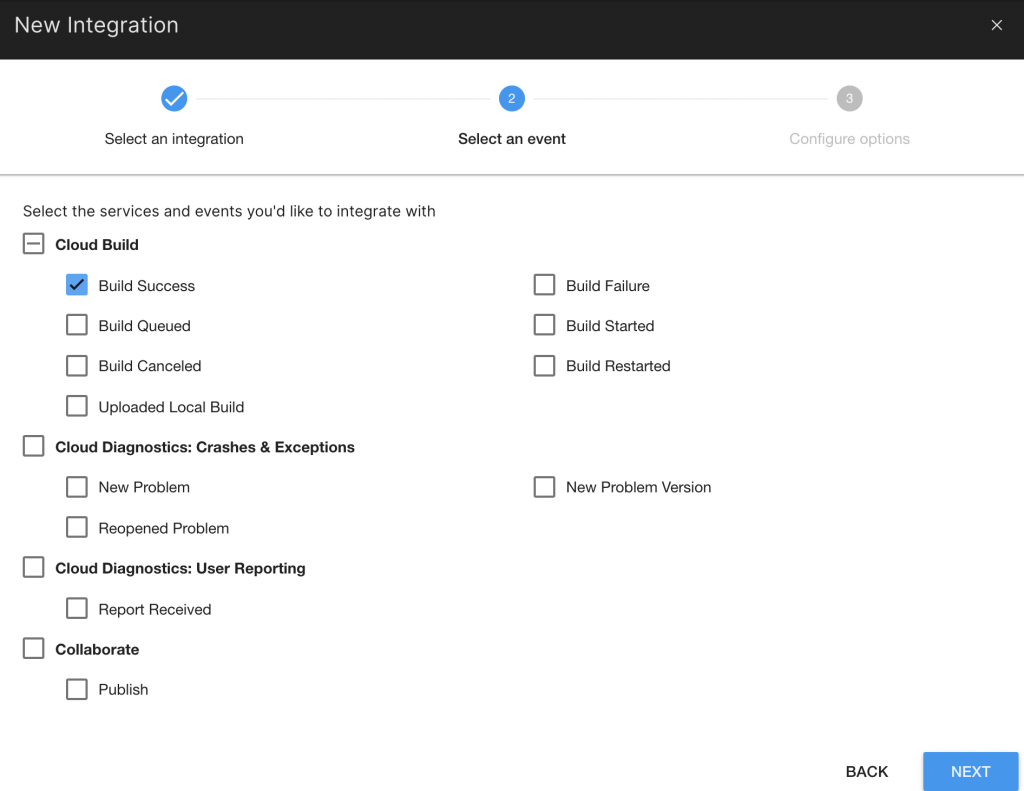The width and height of the screenshot is (1024, 791).
Task: Select Uploaded Local Build checkbox
Action: point(77,406)
